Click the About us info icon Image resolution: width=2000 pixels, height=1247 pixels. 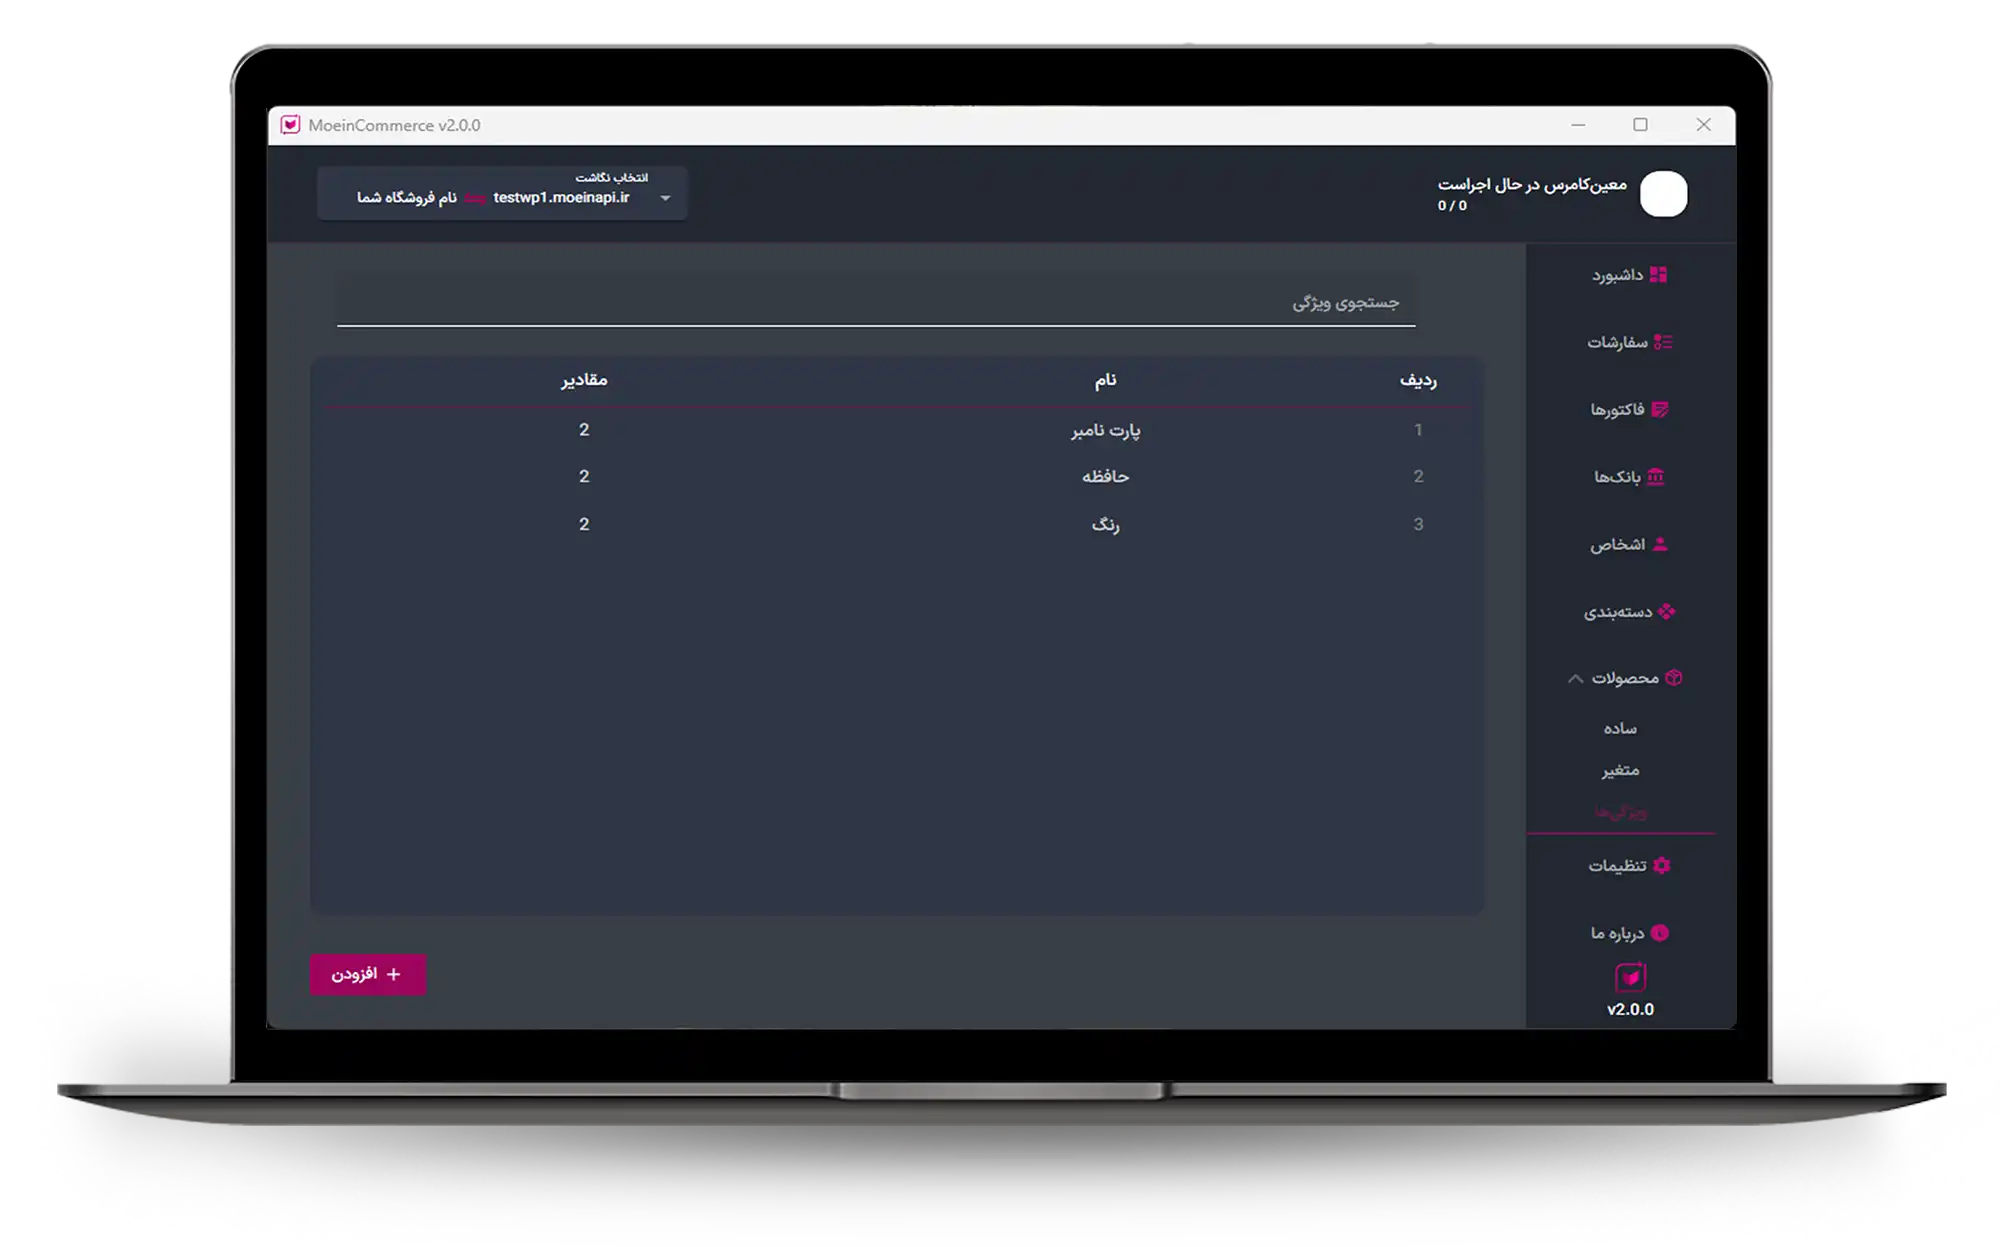click(1660, 933)
